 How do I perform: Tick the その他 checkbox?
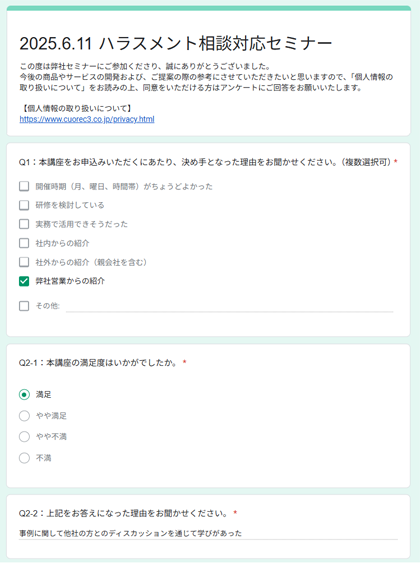[x=24, y=306]
